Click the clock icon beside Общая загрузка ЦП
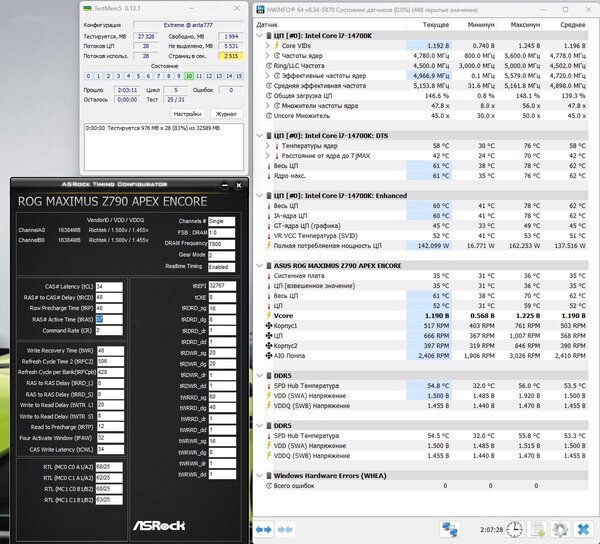The height and width of the screenshot is (544, 600). click(x=269, y=96)
